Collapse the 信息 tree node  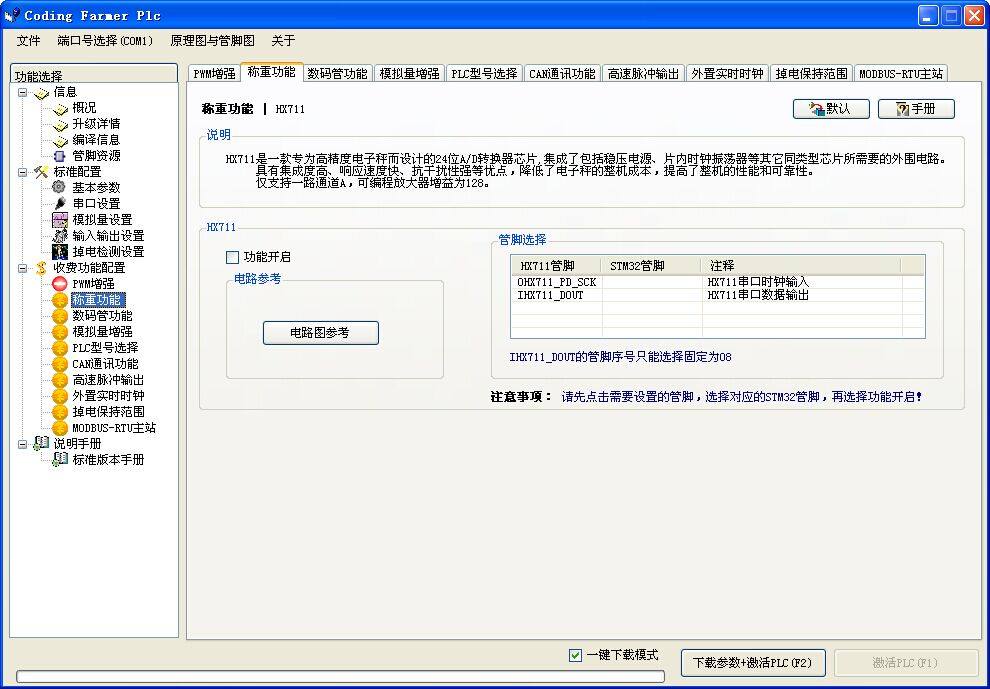pos(23,92)
